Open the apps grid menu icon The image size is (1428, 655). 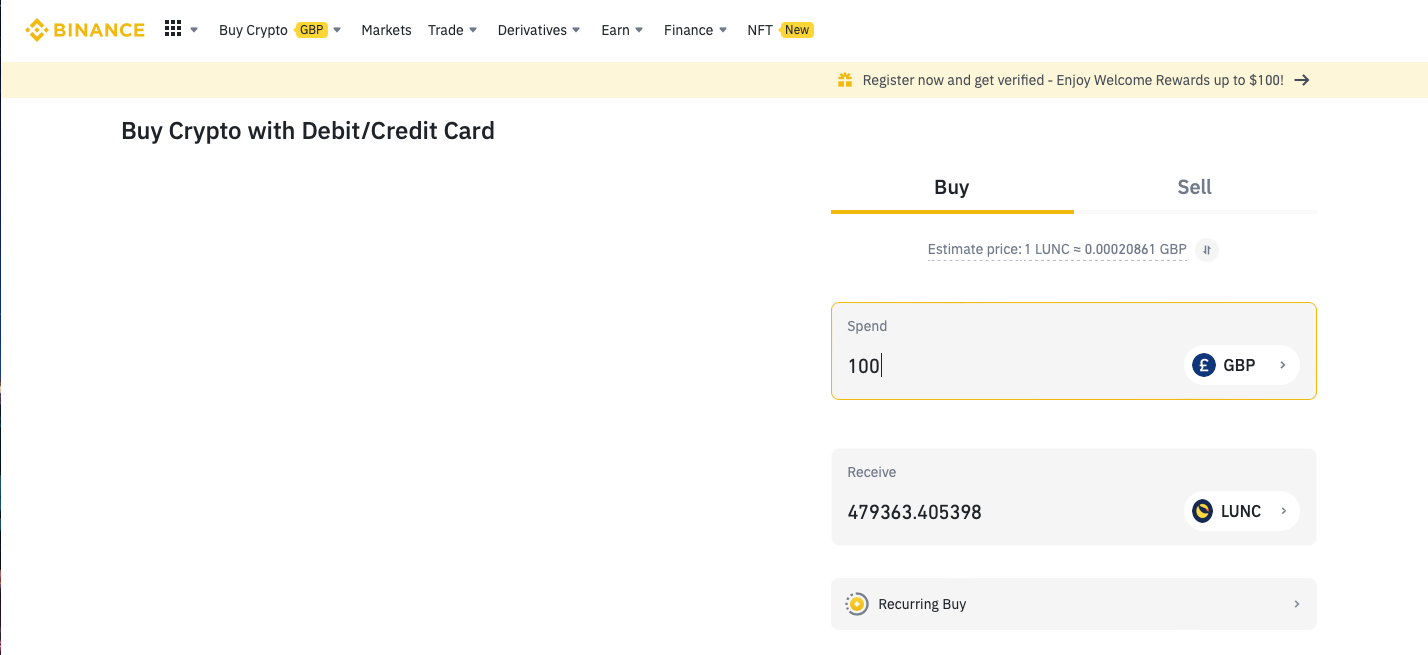coord(173,29)
